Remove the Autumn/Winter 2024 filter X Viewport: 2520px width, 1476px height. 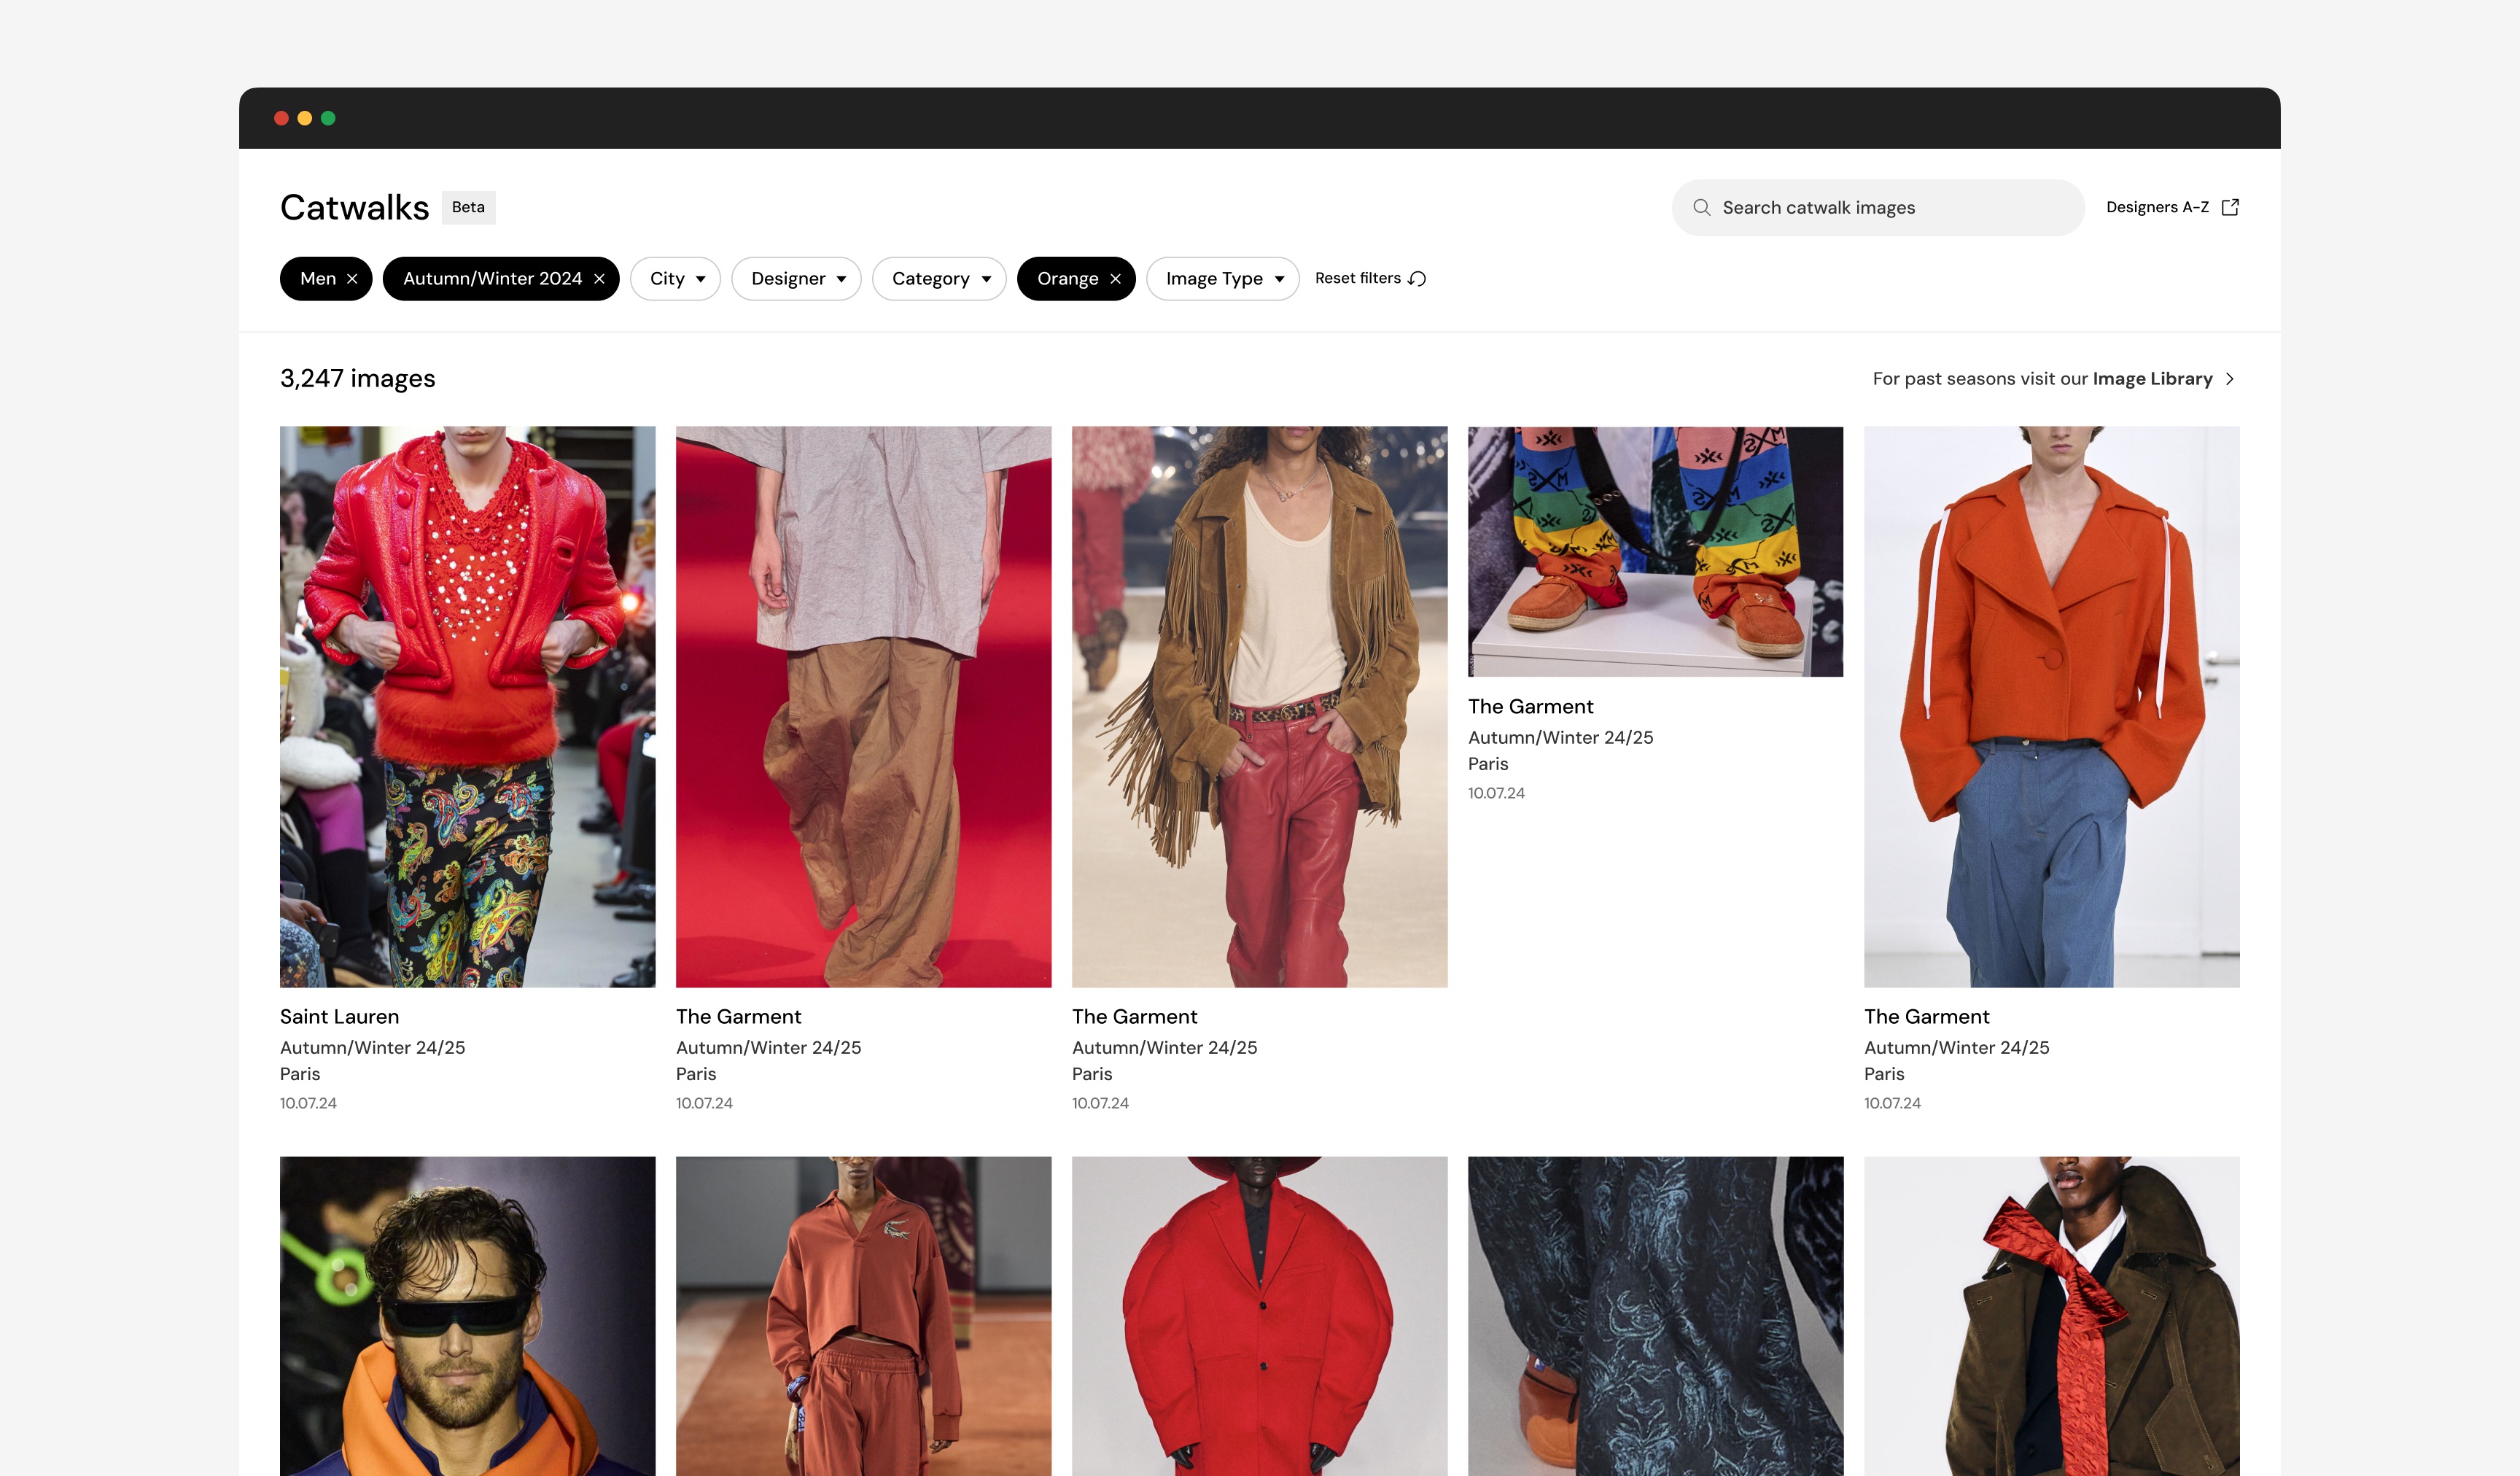[x=599, y=279]
